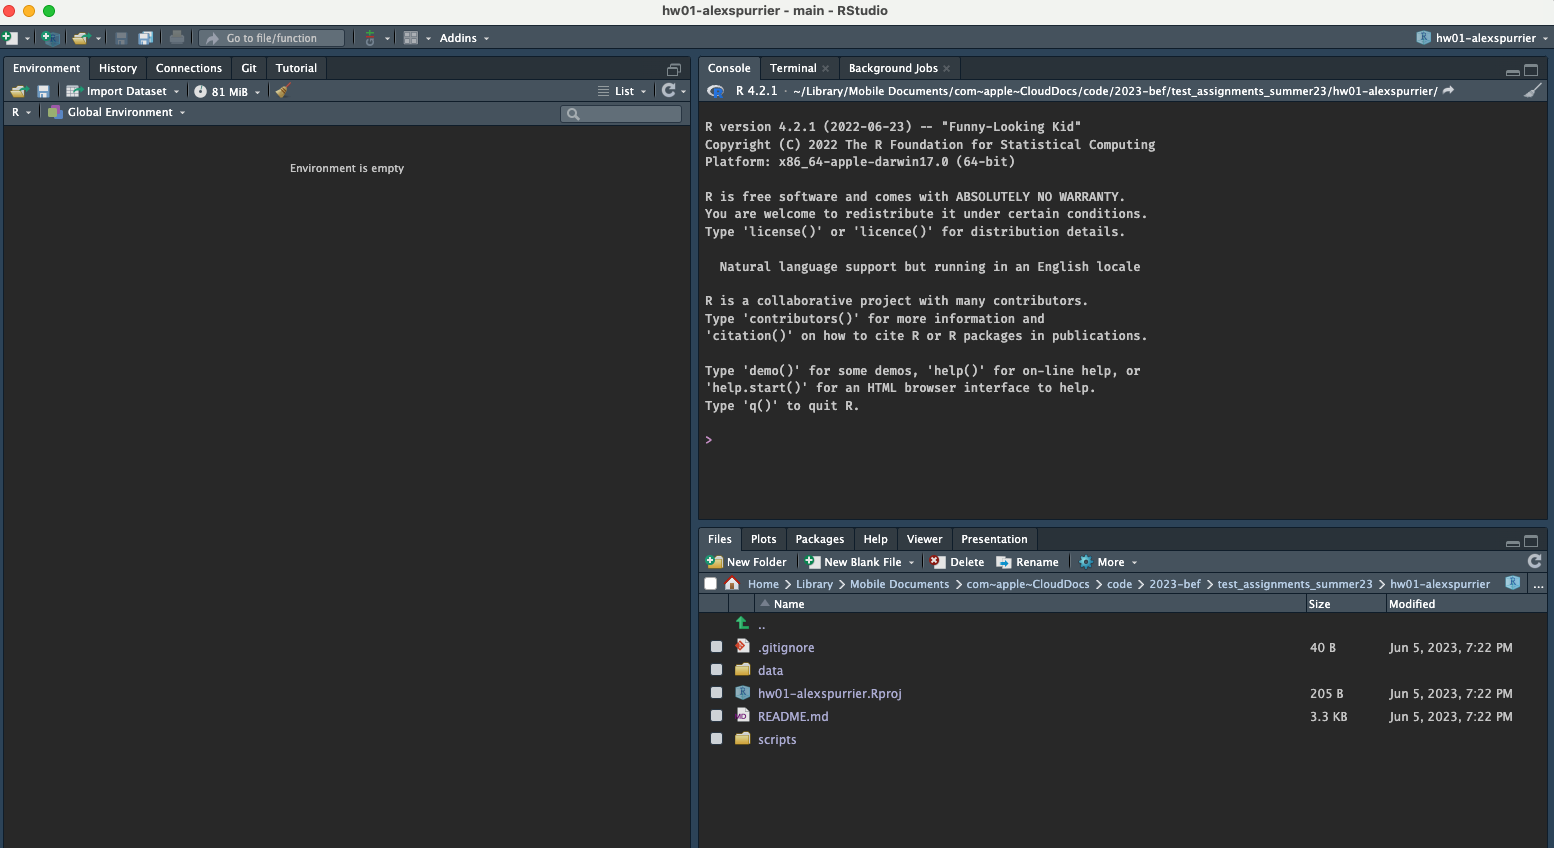Go up to the parent directory arrow

742,624
